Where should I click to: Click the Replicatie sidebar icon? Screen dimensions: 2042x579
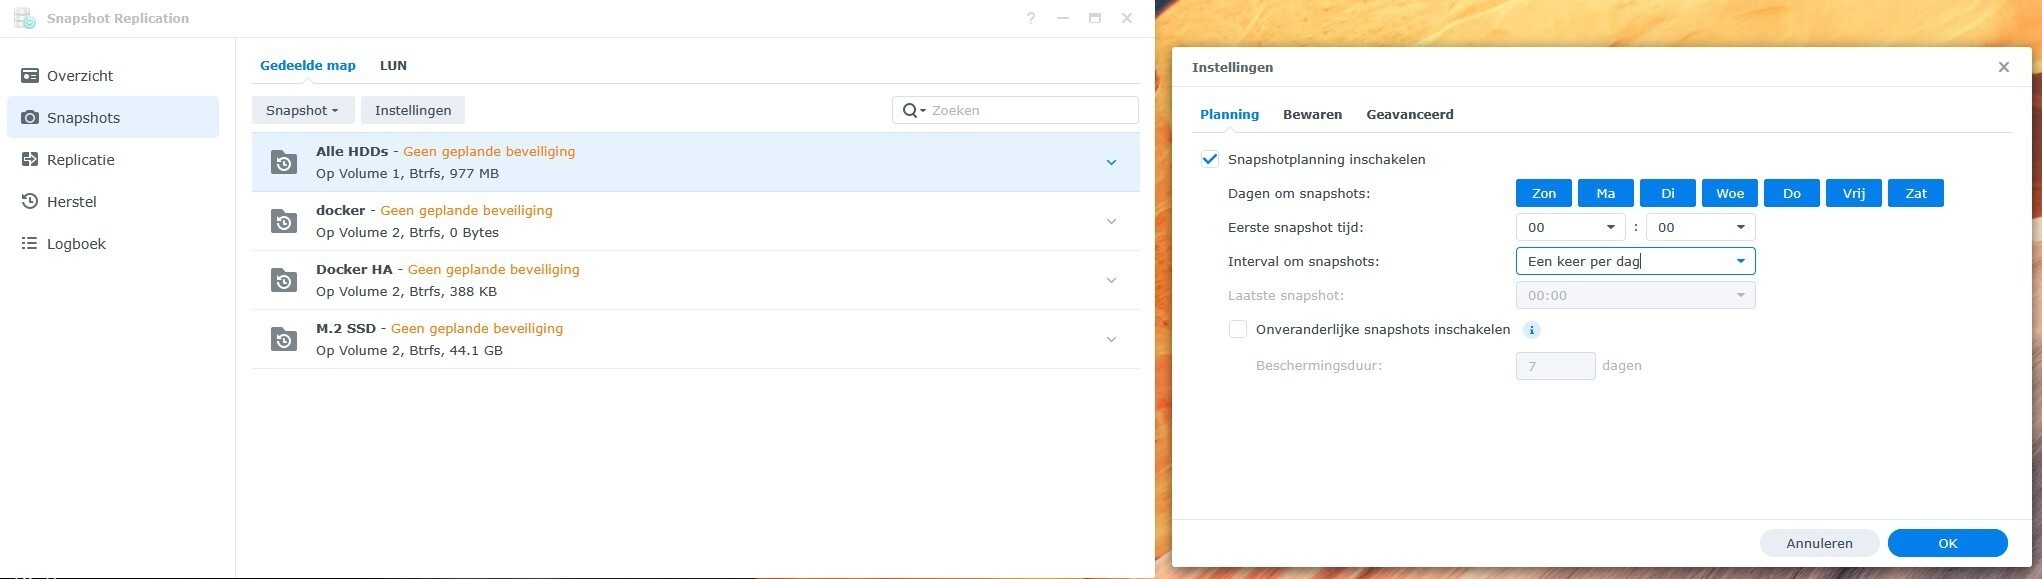pos(30,160)
